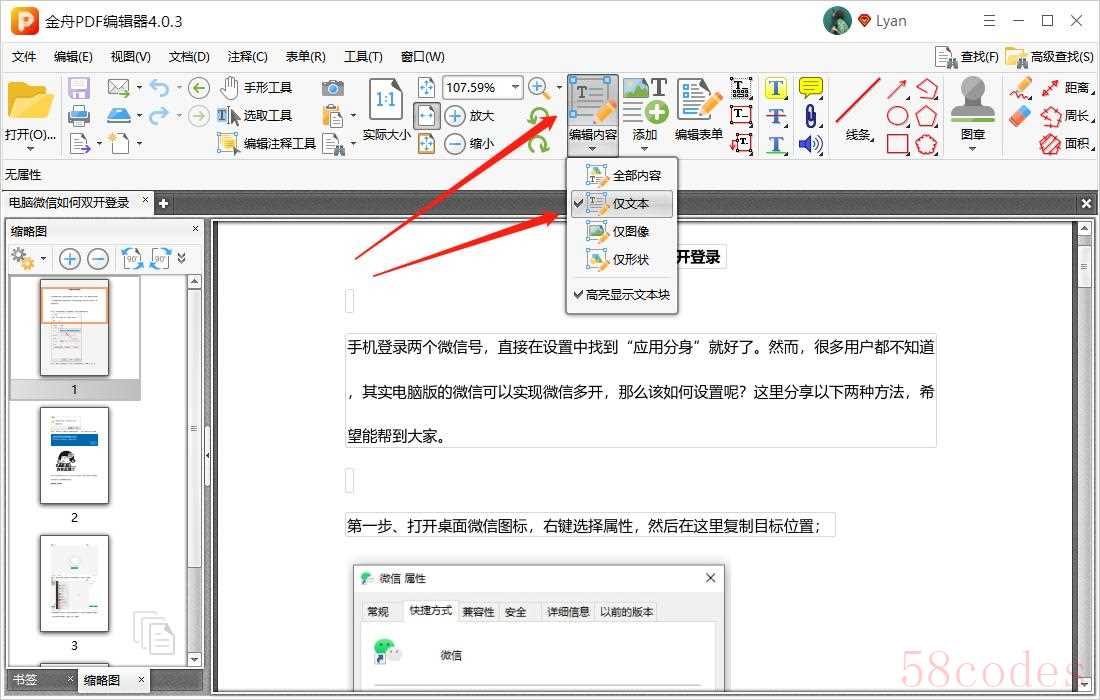Click the 放大 zoom in button
The width and height of the screenshot is (1100, 700).
469,116
